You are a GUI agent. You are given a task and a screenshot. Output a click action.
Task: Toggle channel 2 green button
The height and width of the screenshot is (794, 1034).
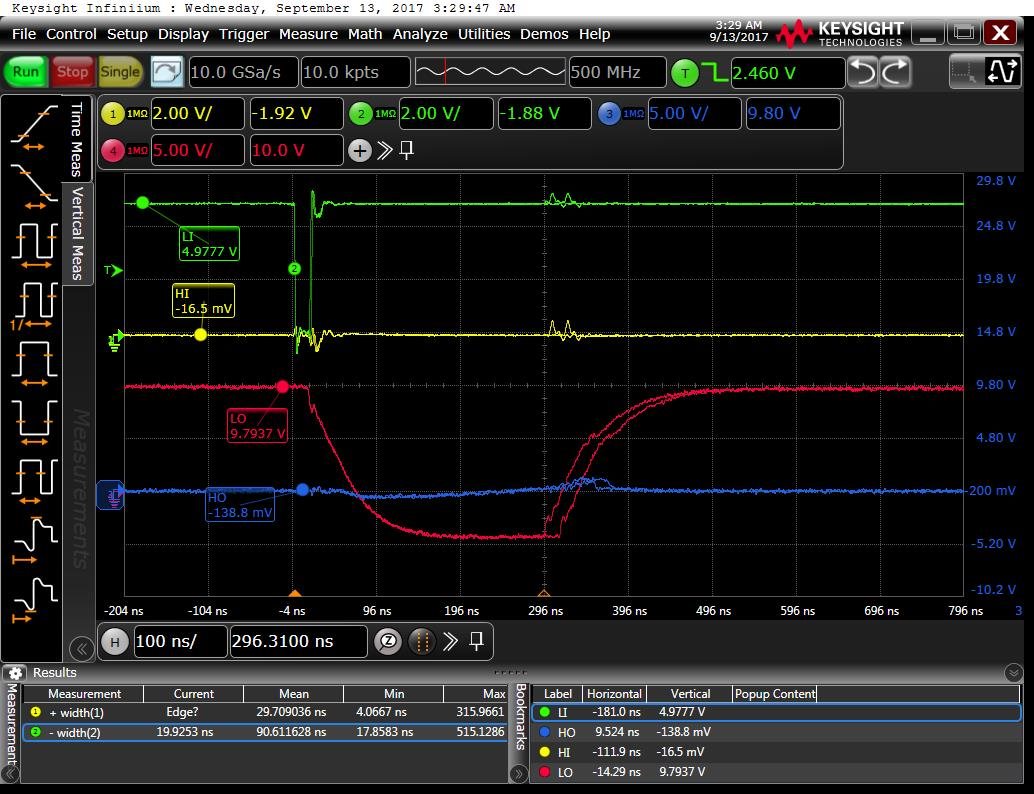361,114
